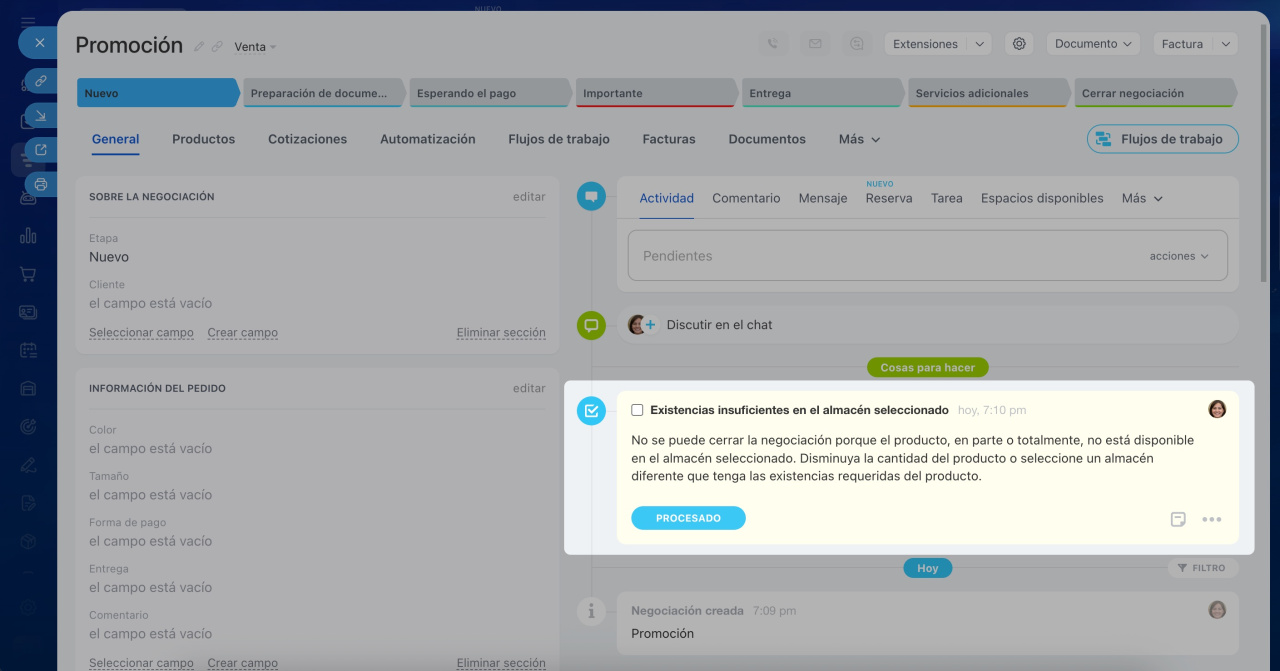This screenshot has height=671, width=1280.
Task: Expand the Extensiones dropdown arrow
Action: click(x=979, y=44)
